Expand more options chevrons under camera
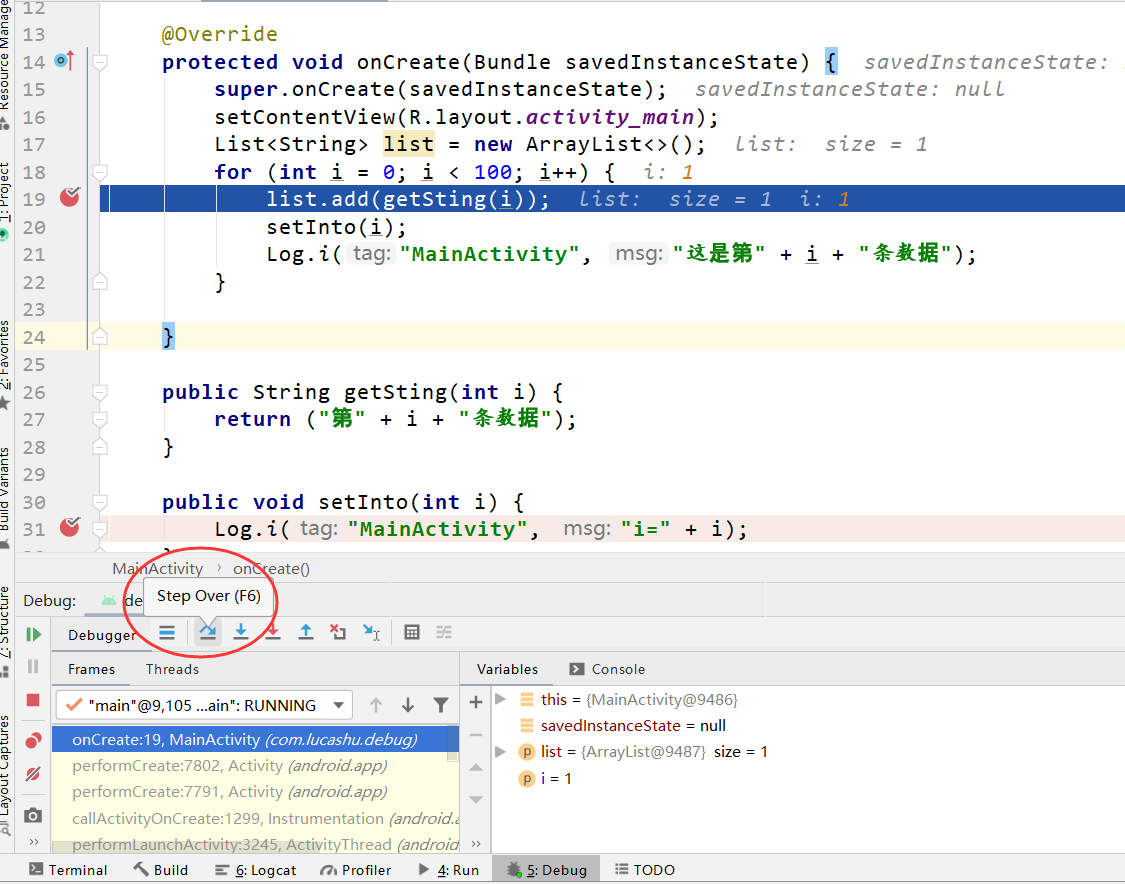The image size is (1125, 884). pos(33,842)
